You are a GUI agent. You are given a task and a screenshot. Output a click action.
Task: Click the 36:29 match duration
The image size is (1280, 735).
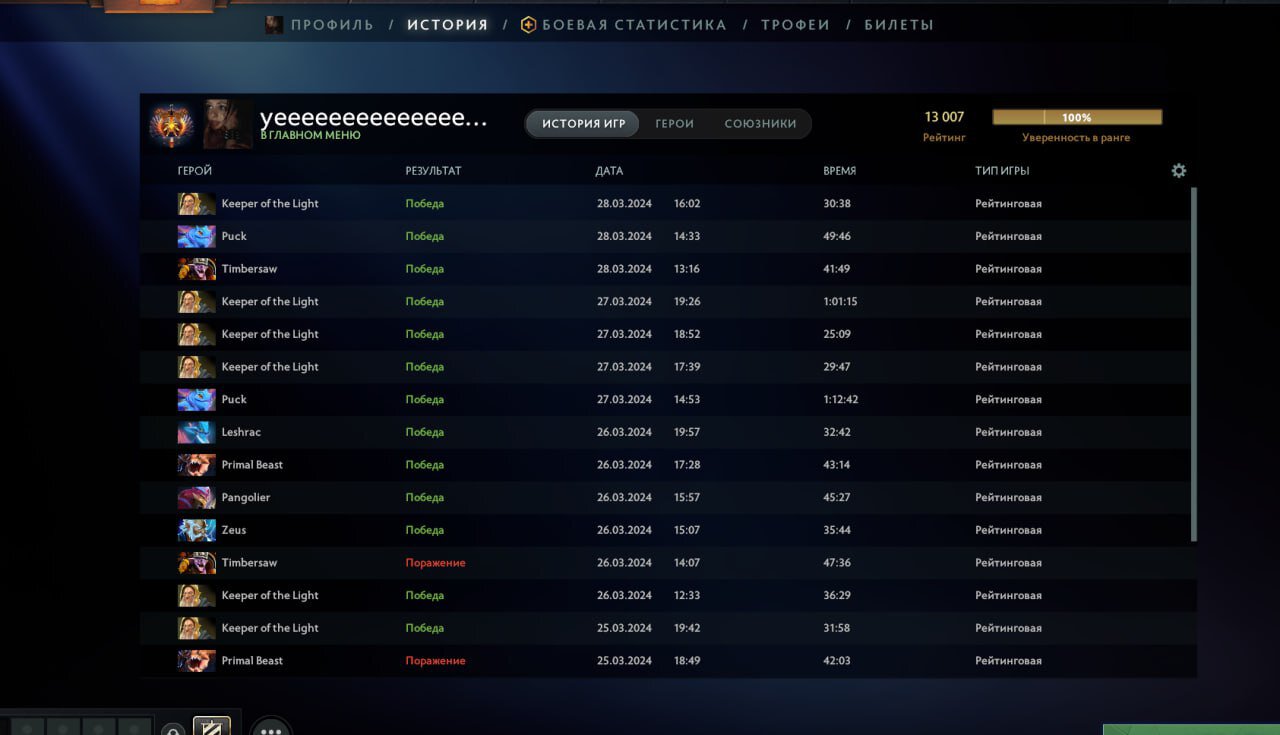click(x=837, y=596)
